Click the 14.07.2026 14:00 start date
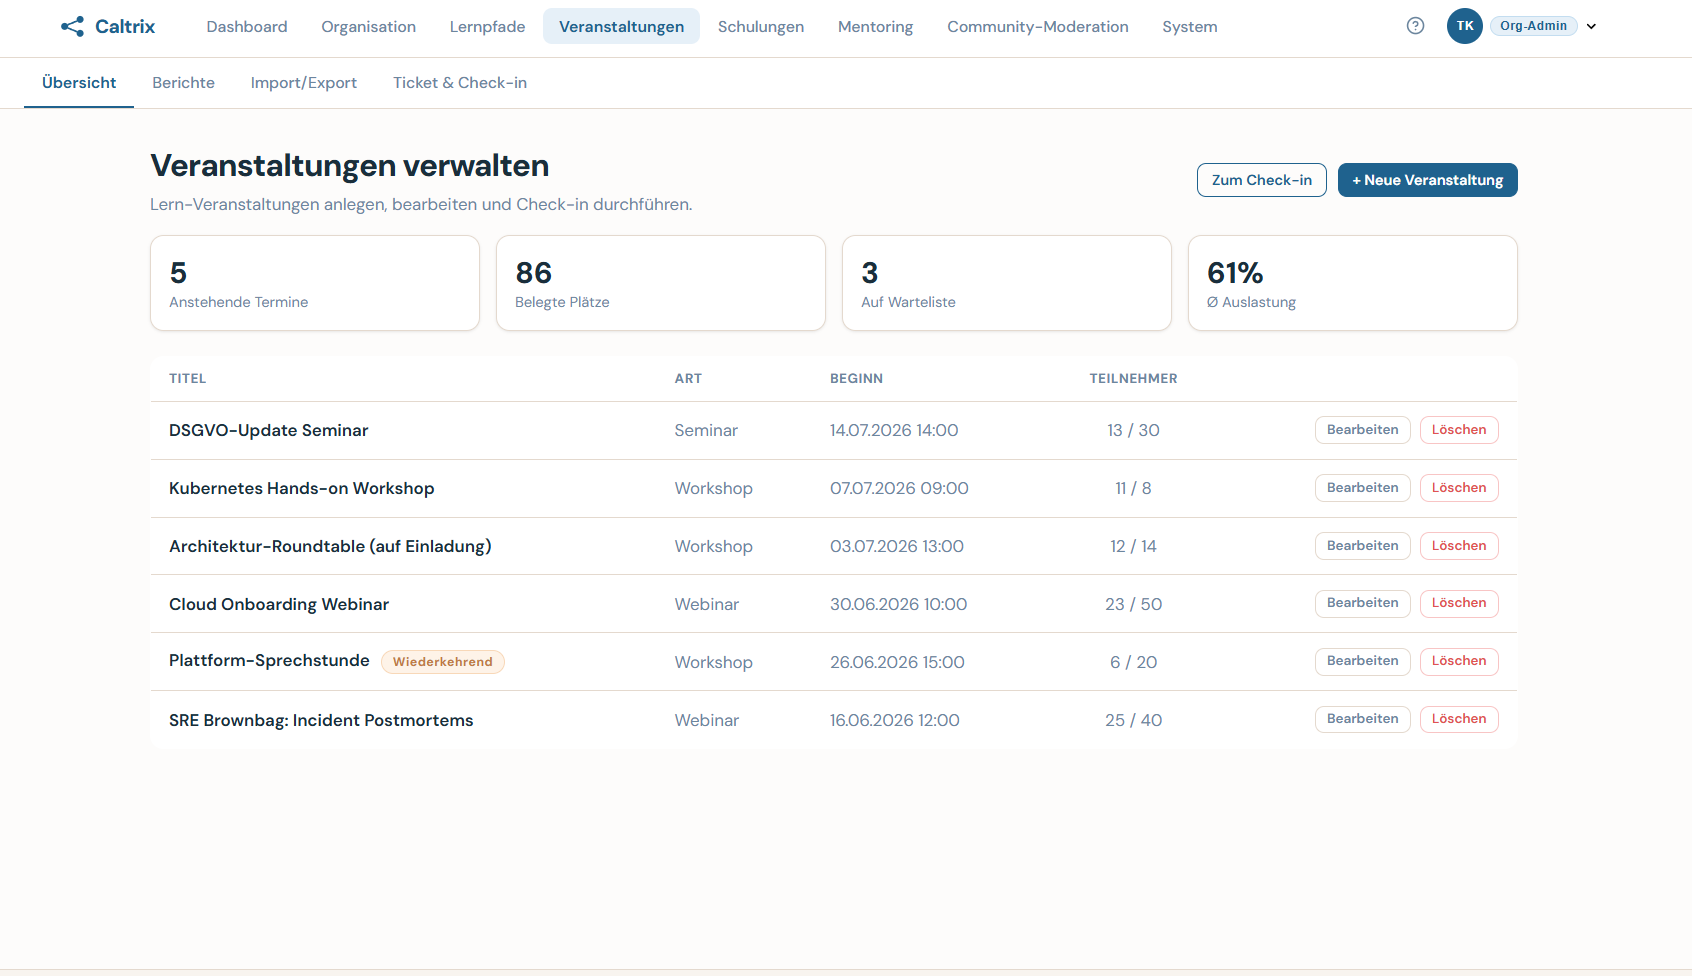1692x976 pixels. click(x=894, y=430)
